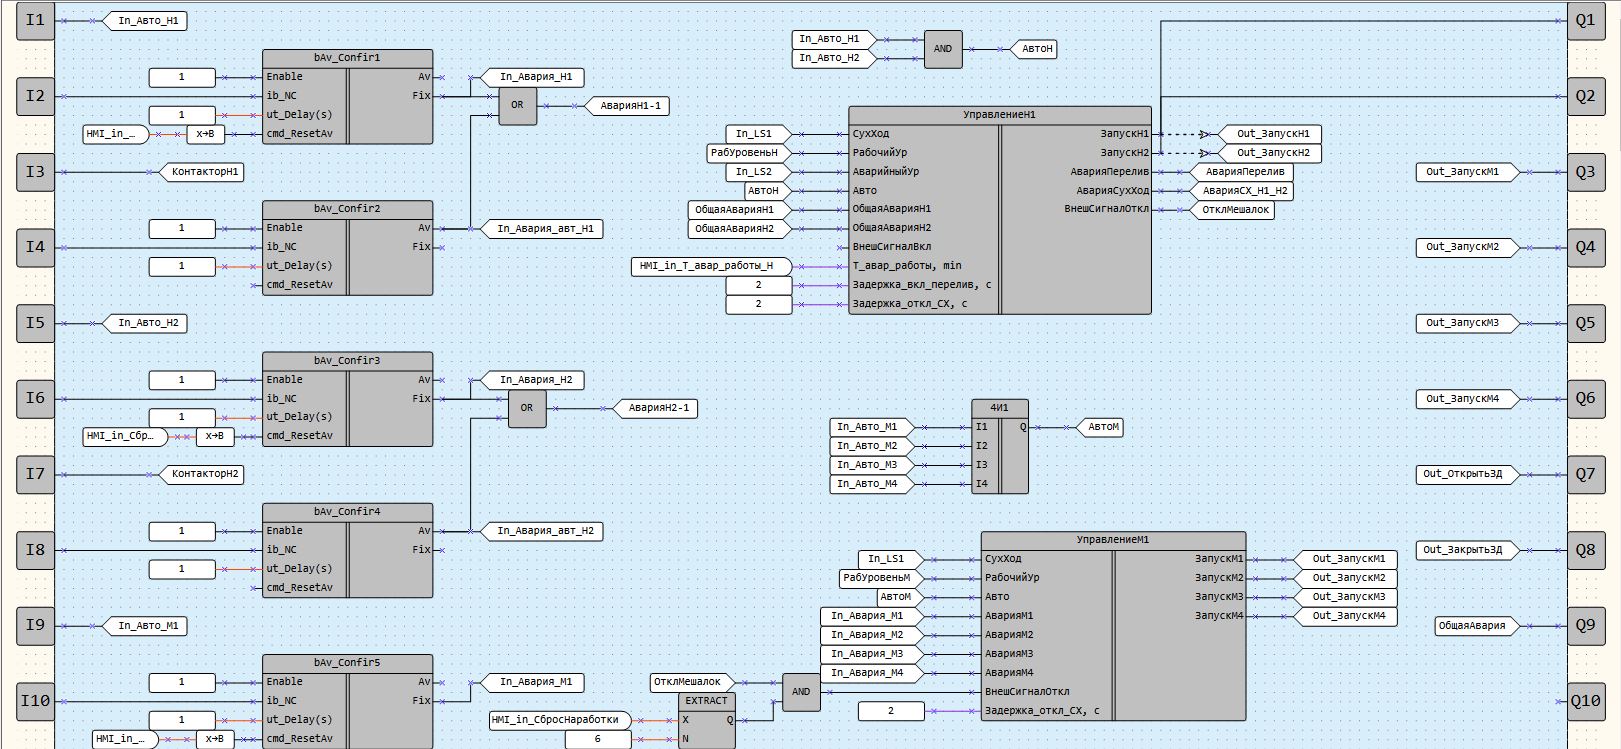Select the I7 input terminal

[x=35, y=474]
